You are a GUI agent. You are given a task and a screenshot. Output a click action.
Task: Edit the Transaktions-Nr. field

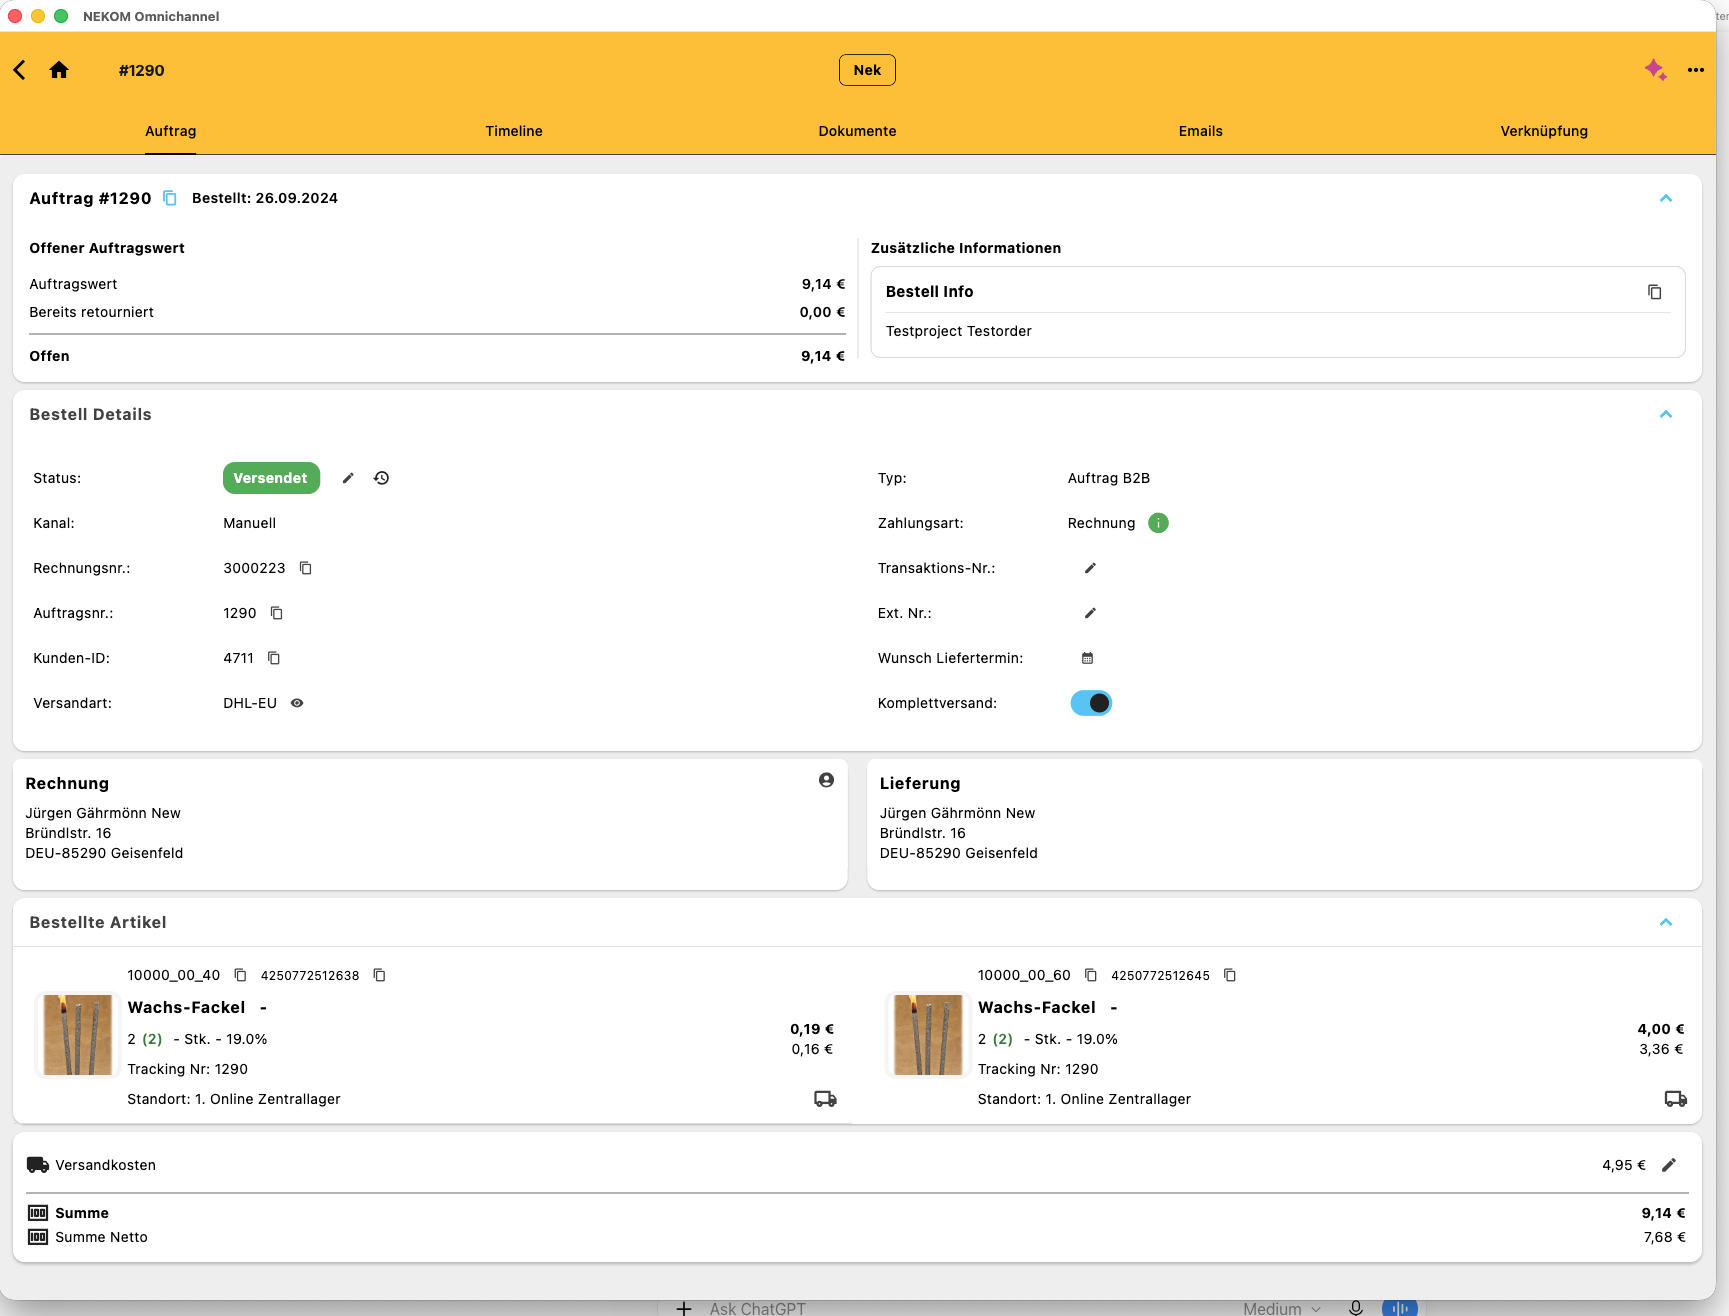coord(1090,568)
